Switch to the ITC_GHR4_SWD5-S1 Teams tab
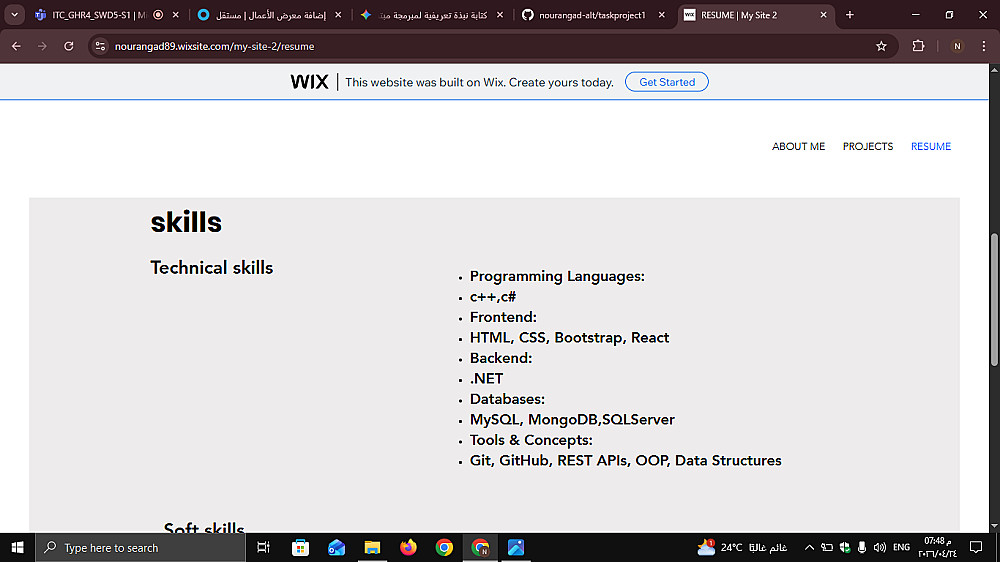The height and width of the screenshot is (562, 1000). pos(99,15)
